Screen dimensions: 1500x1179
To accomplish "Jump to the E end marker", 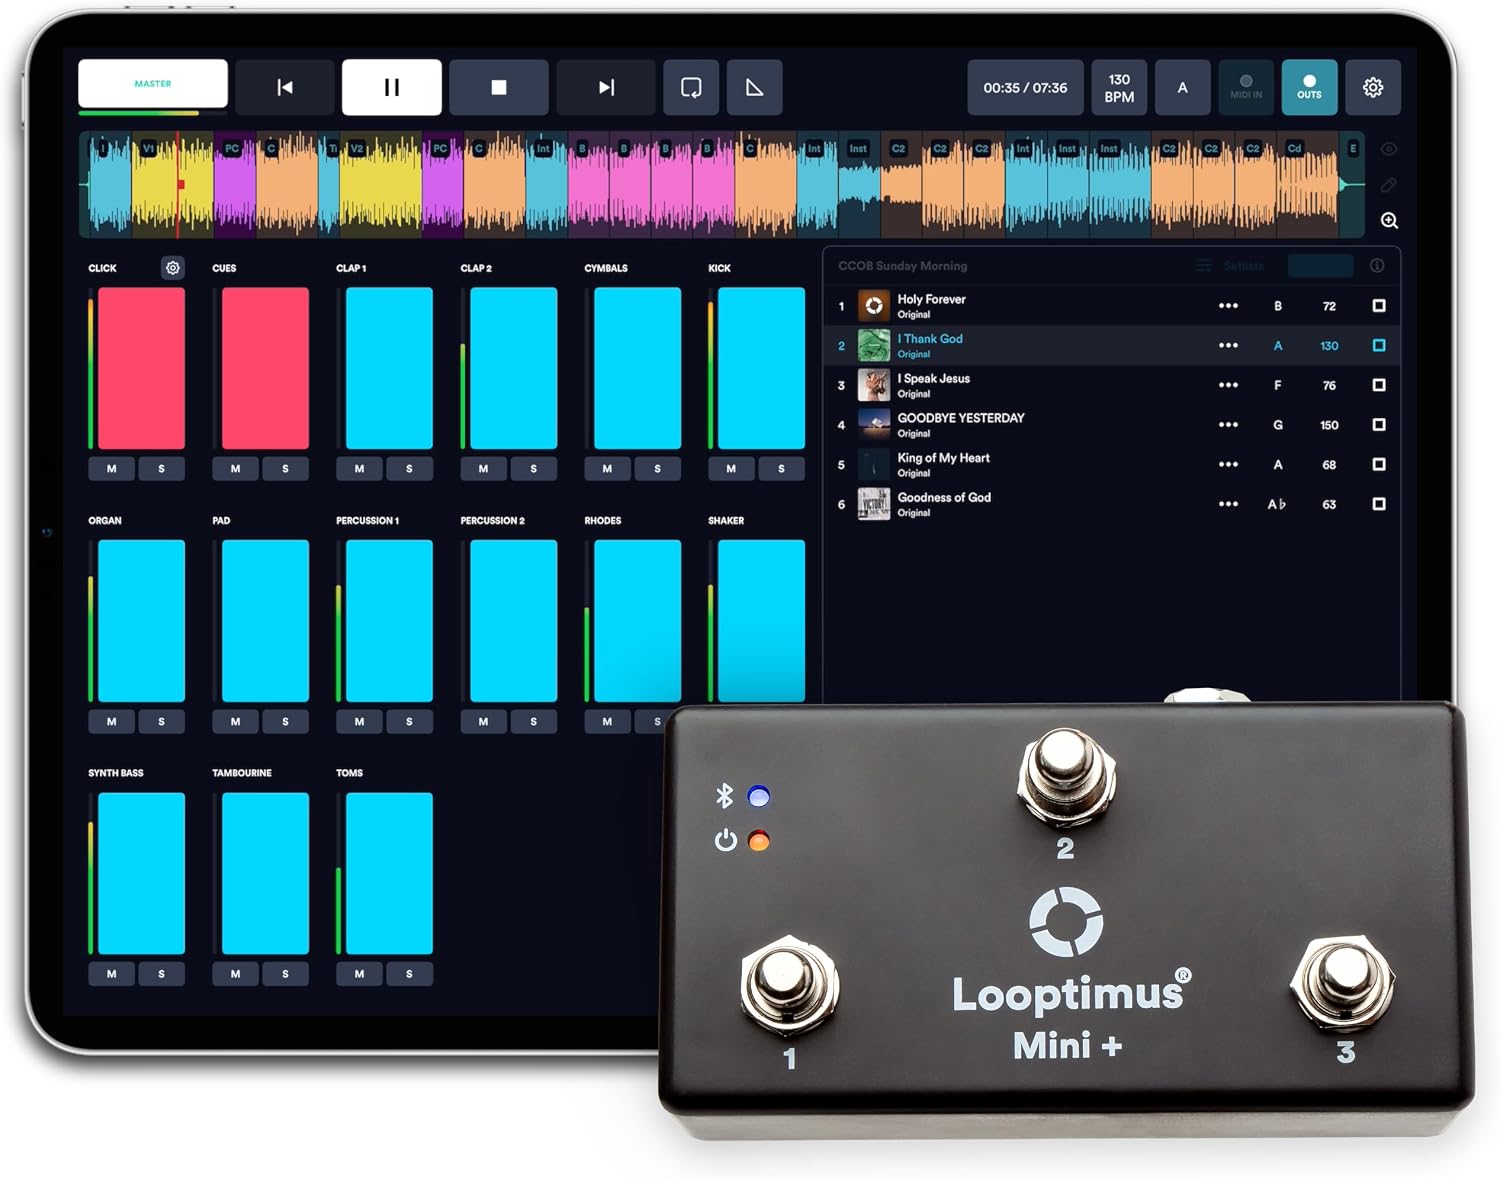I will tap(1353, 148).
